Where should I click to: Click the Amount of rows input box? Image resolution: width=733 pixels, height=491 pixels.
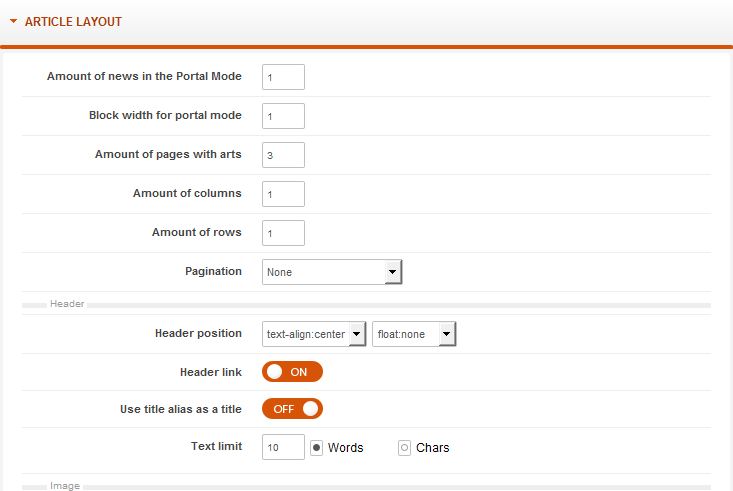283,233
